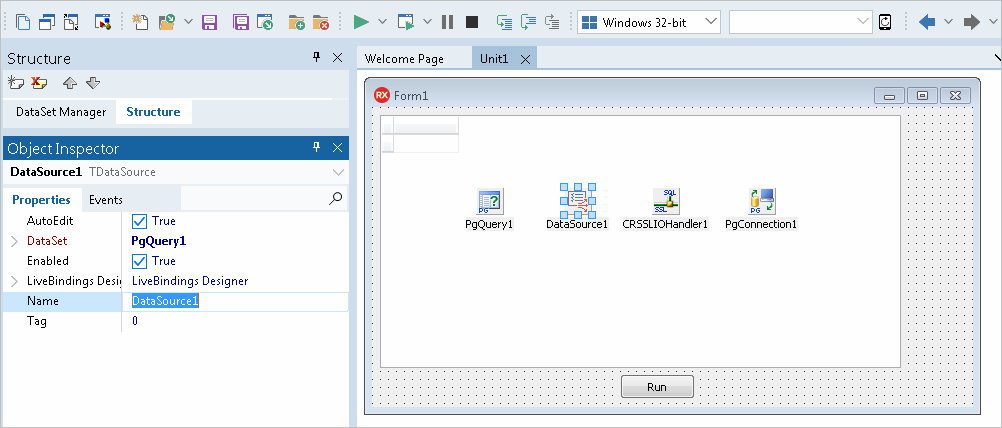Click delete item icon in Structure toolbar
Viewport: 1002px width, 428px height.
click(x=40, y=82)
